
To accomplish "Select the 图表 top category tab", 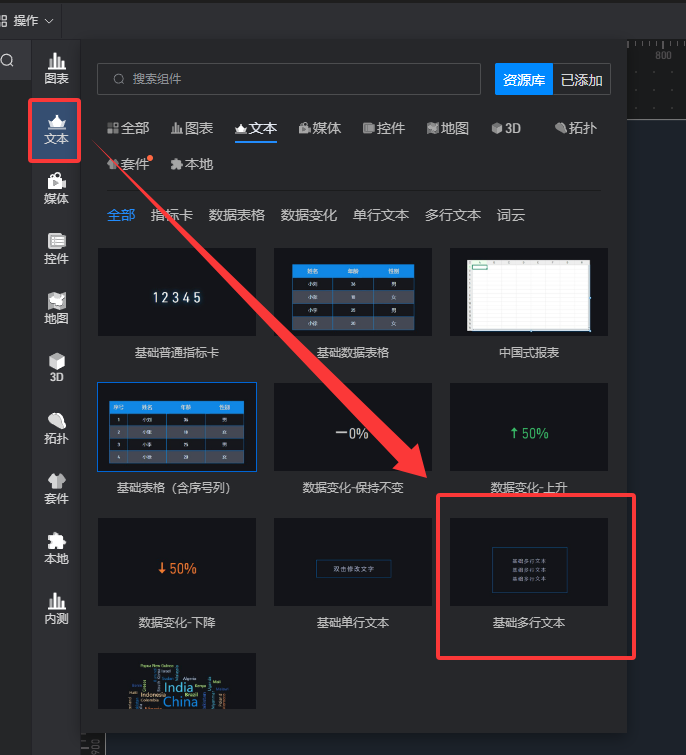I will pos(192,128).
